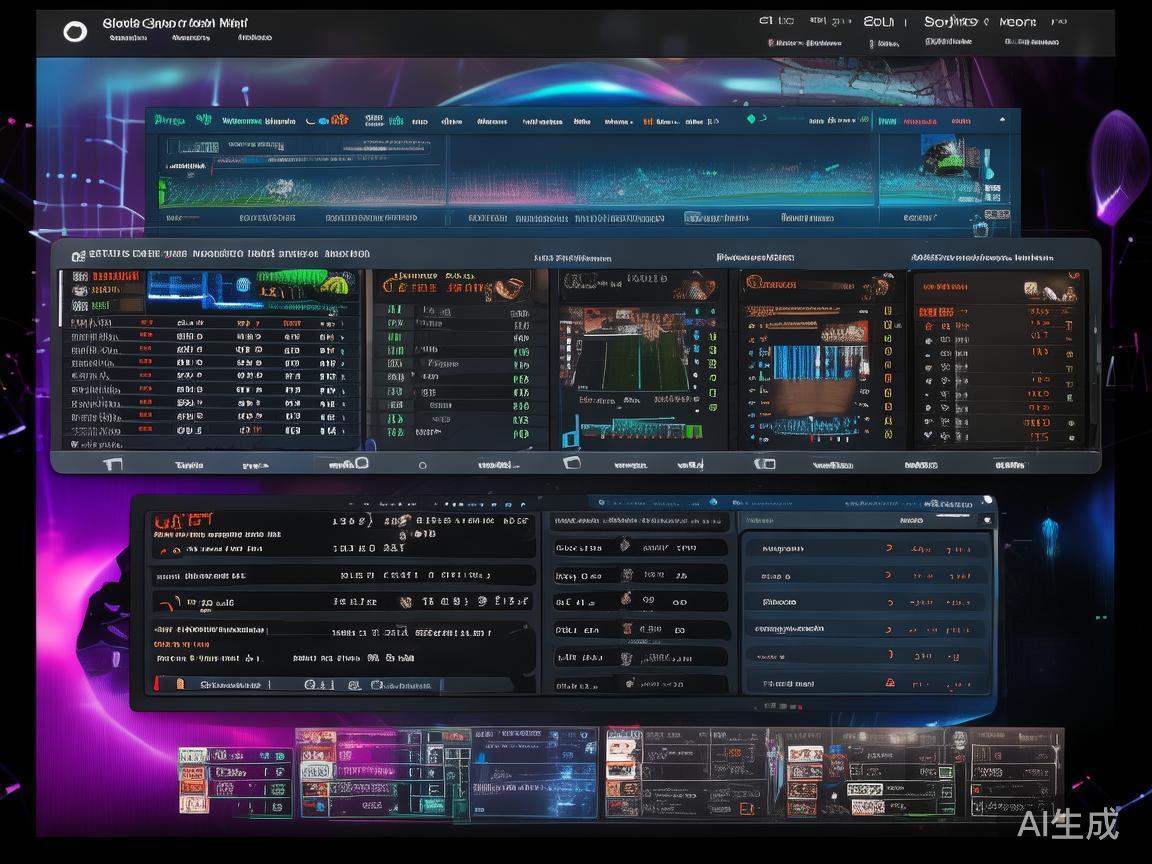Click the screen icon in bottom bar center

(x=572, y=463)
